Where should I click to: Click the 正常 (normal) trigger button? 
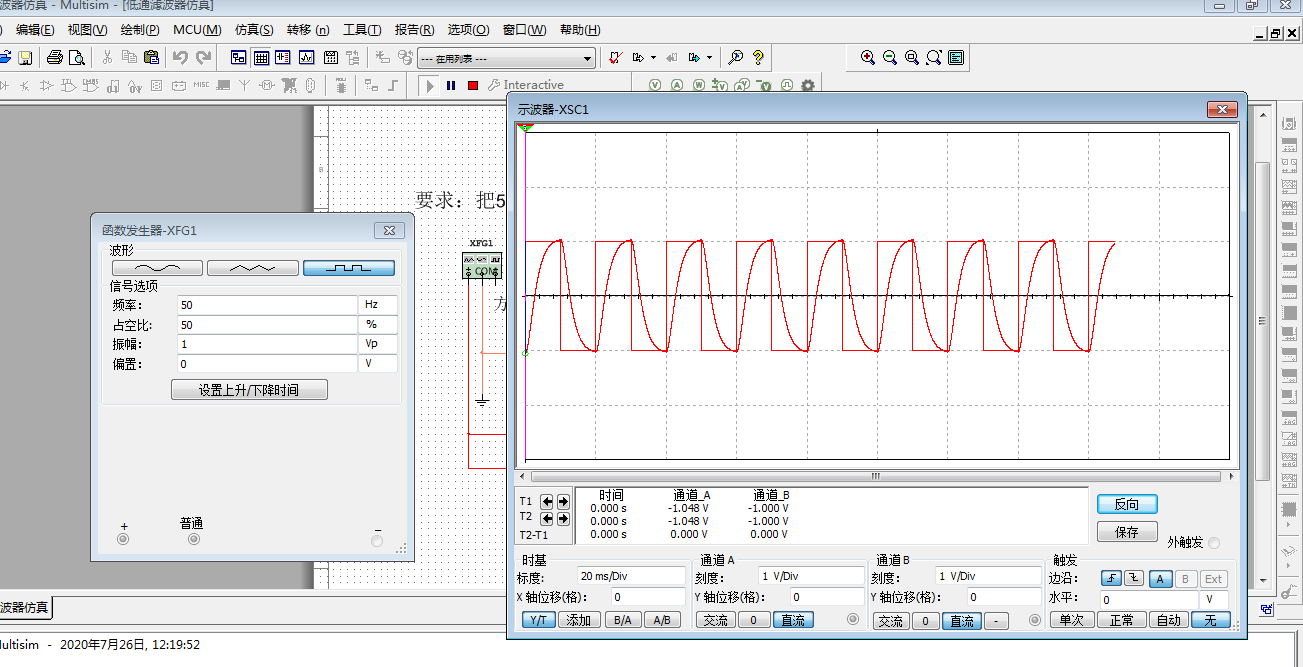click(x=1121, y=620)
